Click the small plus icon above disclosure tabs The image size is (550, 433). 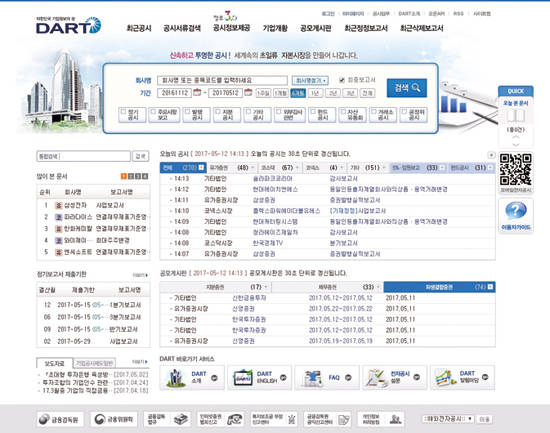point(491,155)
